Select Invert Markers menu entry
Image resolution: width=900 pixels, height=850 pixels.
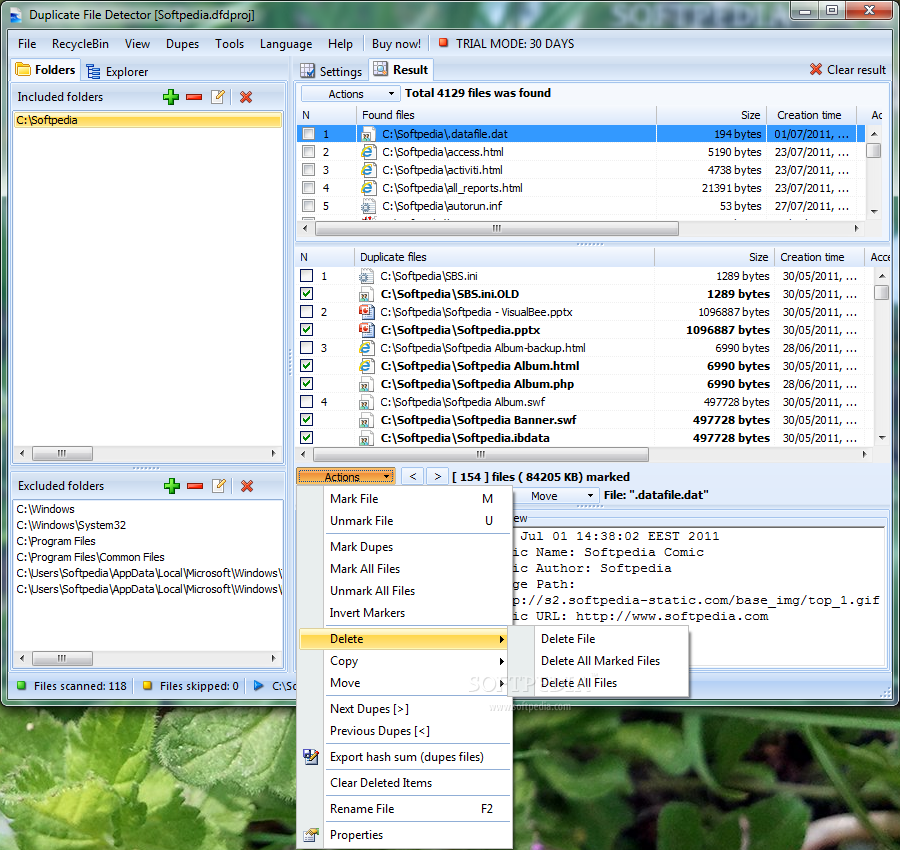click(367, 613)
